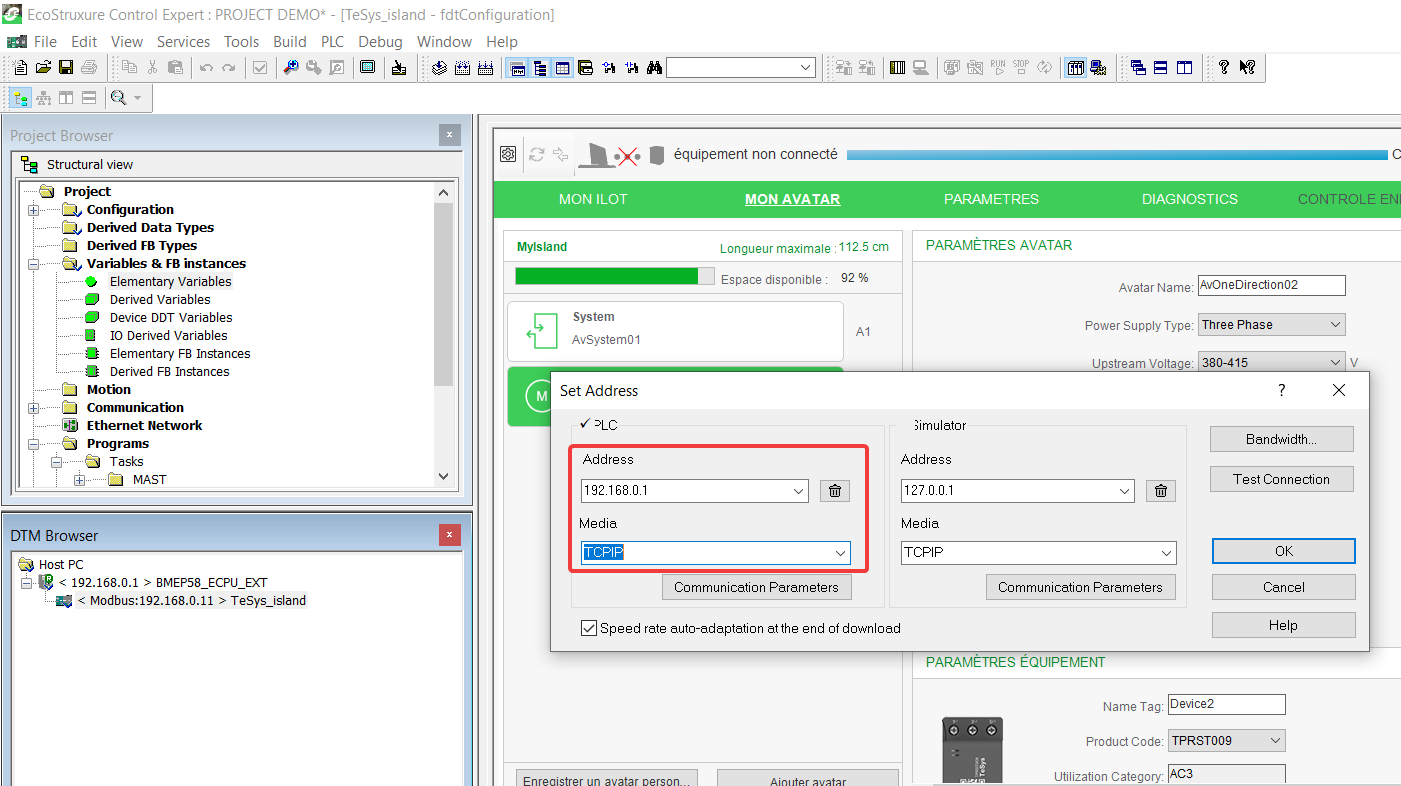The width and height of the screenshot is (1401, 786).
Task: Open the Debug menu
Action: pyautogui.click(x=380, y=41)
